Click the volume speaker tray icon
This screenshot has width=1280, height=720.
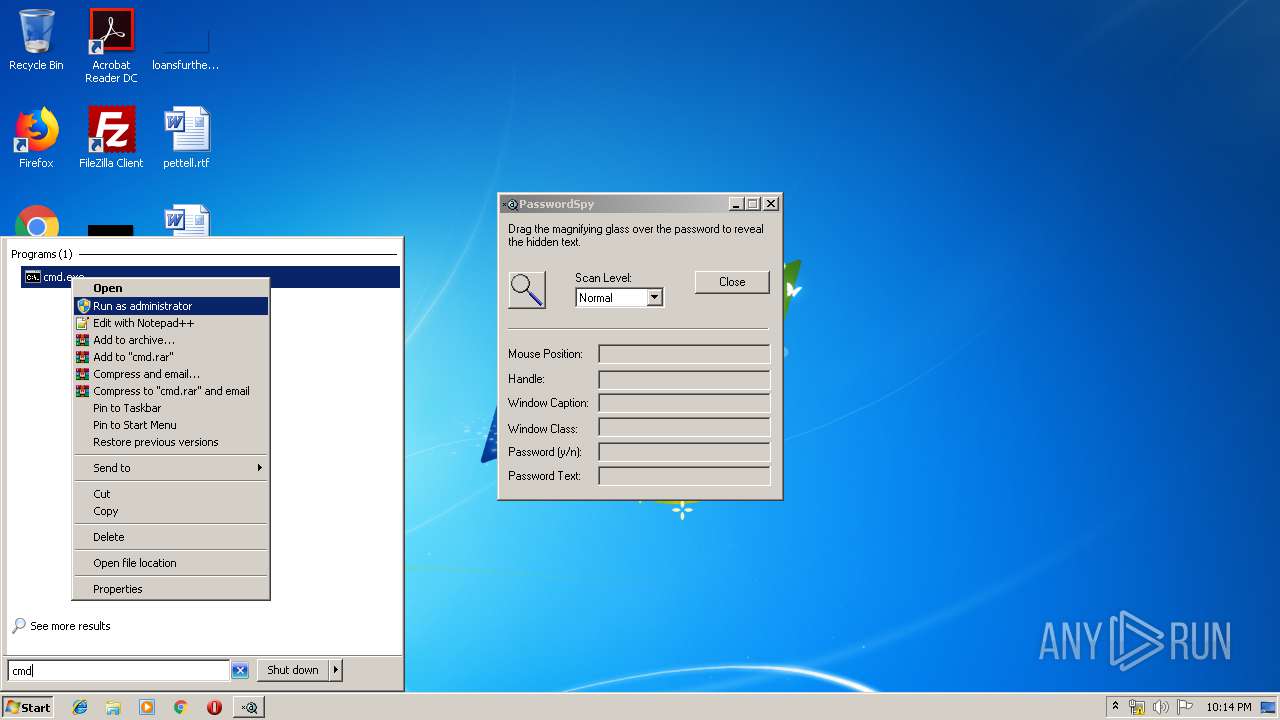tap(1161, 707)
